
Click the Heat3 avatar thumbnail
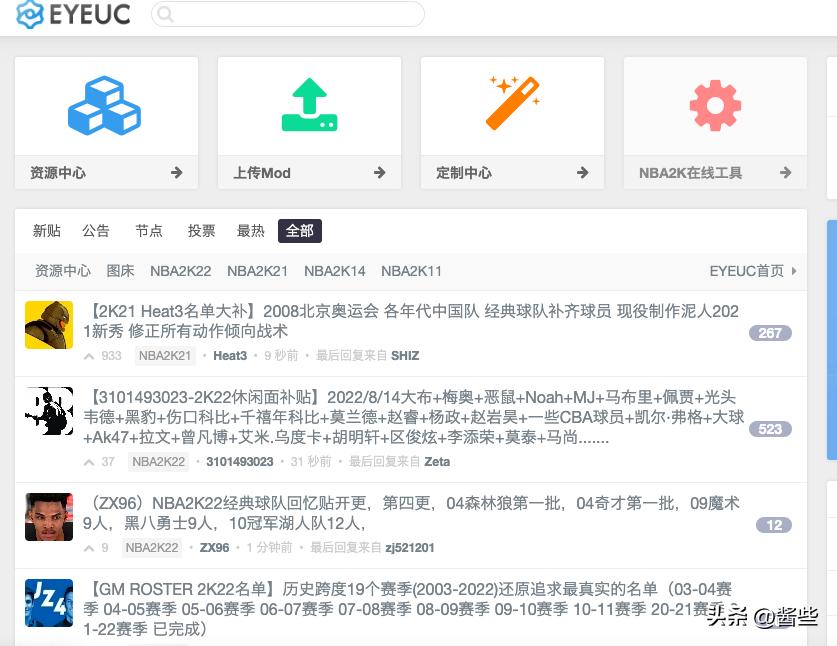[49, 325]
